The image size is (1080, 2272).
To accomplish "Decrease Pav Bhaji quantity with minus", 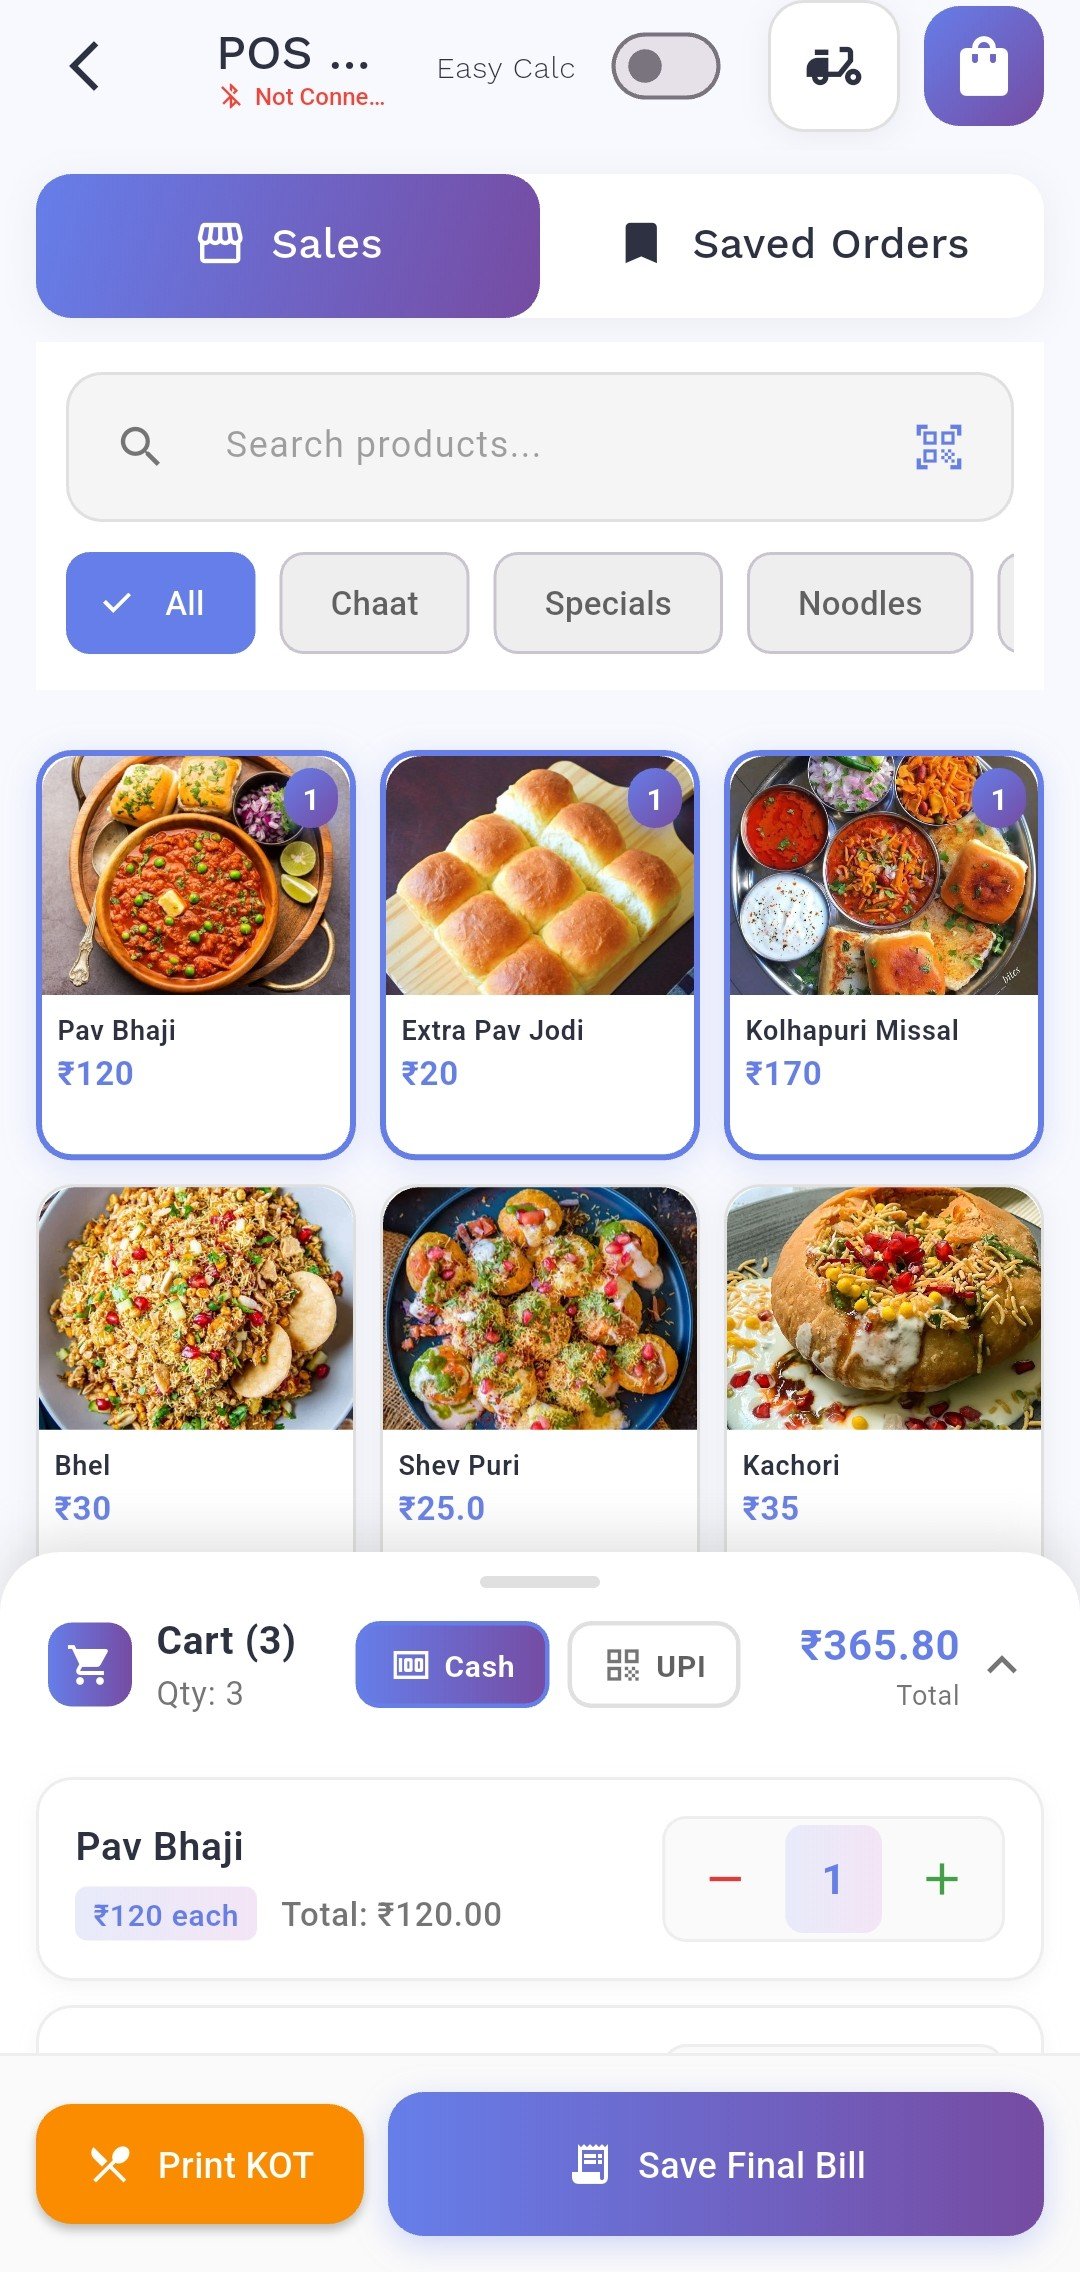I will (x=725, y=1879).
